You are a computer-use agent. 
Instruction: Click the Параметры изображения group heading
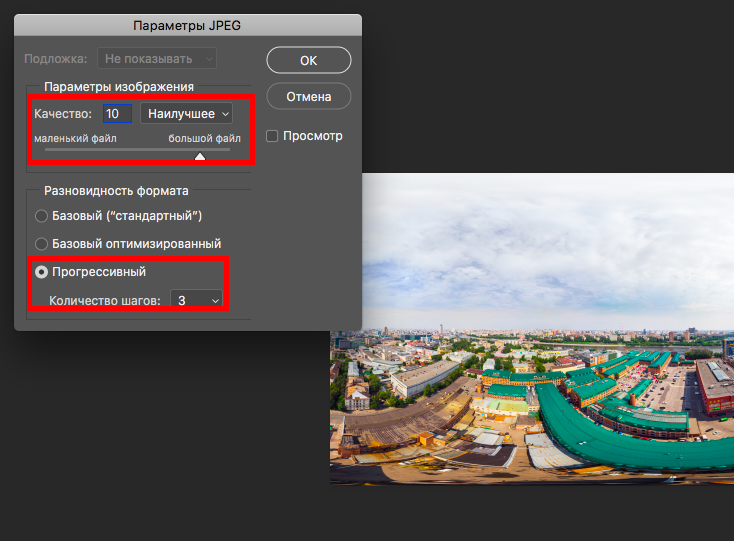coord(119,87)
